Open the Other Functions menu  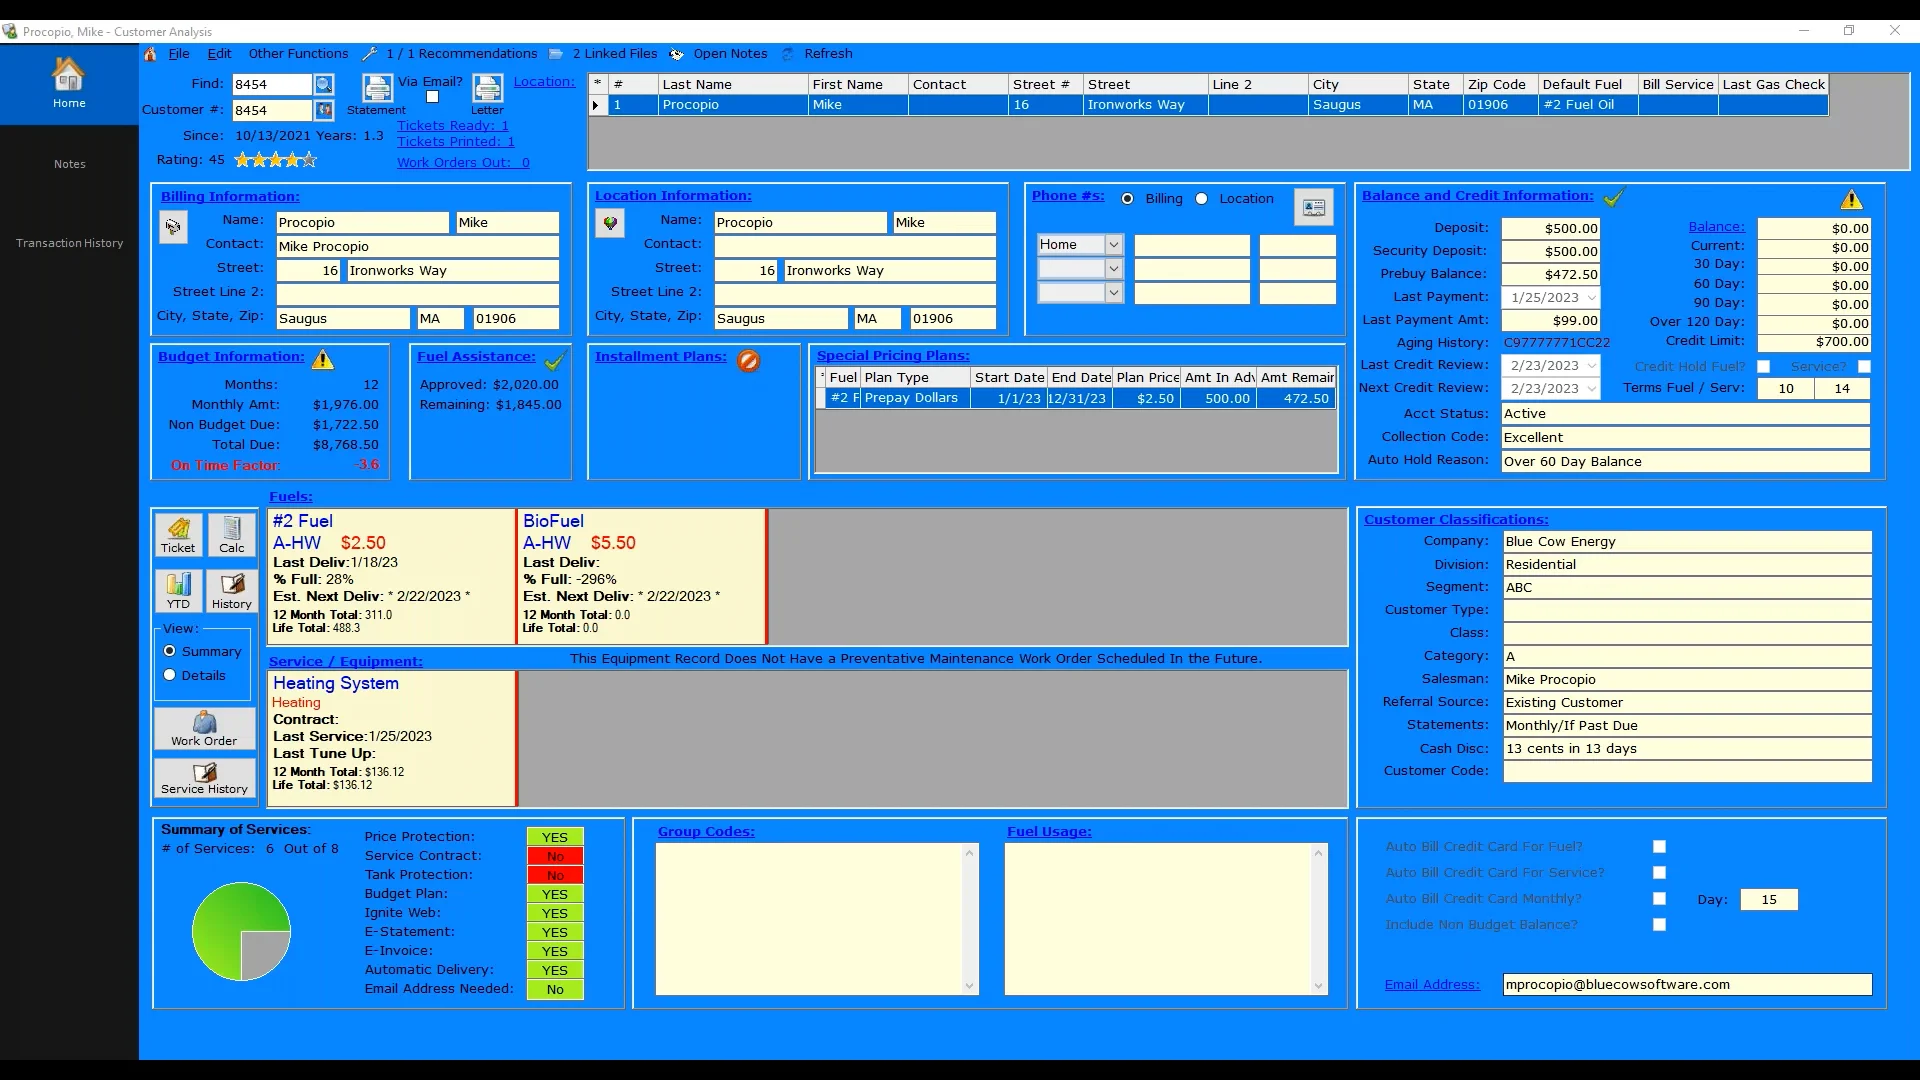pyautogui.click(x=297, y=53)
